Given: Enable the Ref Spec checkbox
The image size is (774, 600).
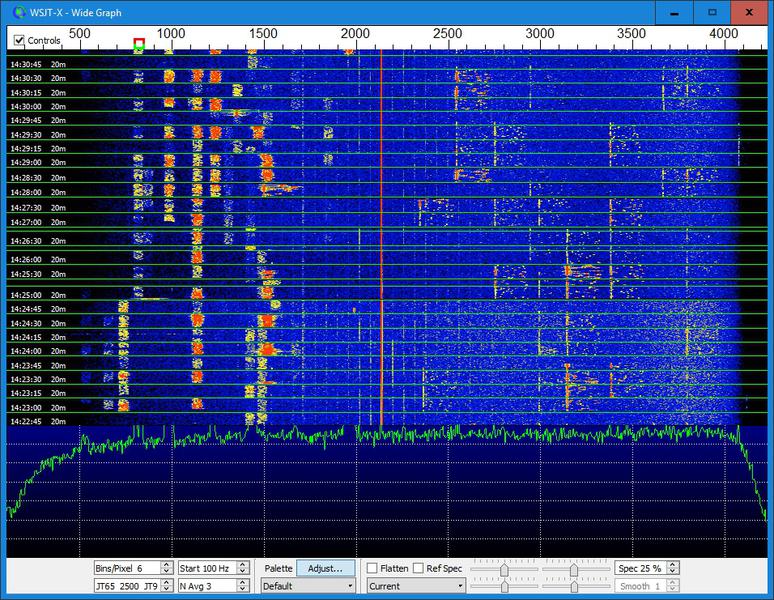Looking at the screenshot, I should (x=419, y=568).
